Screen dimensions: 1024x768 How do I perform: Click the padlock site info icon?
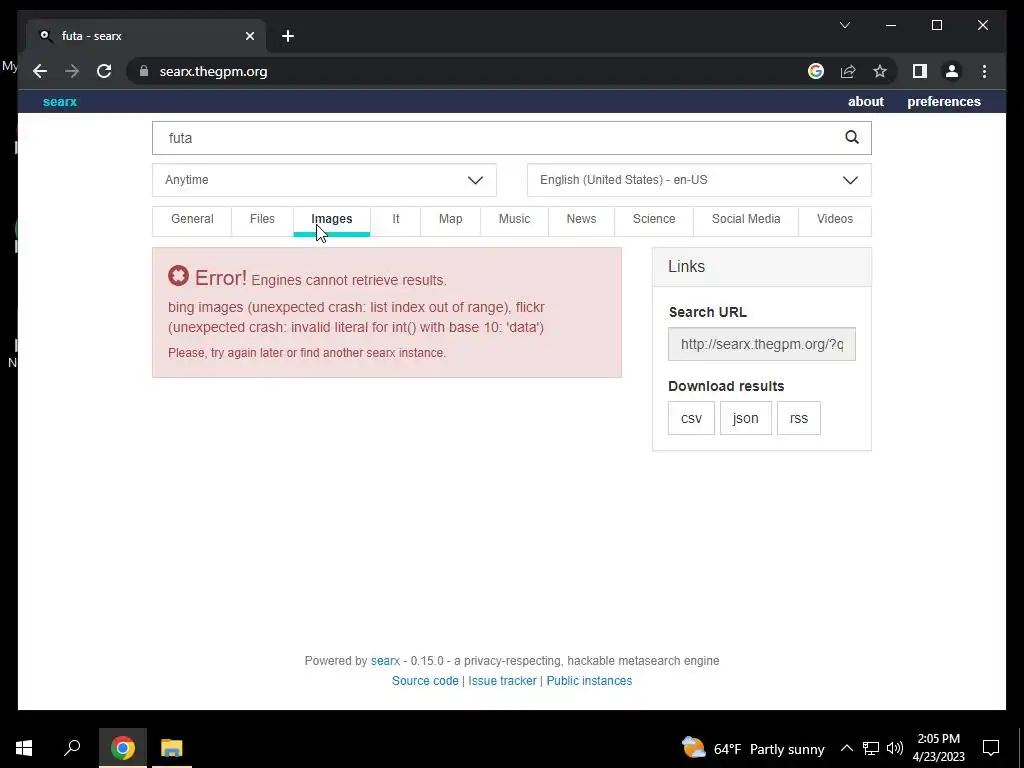[x=144, y=71]
